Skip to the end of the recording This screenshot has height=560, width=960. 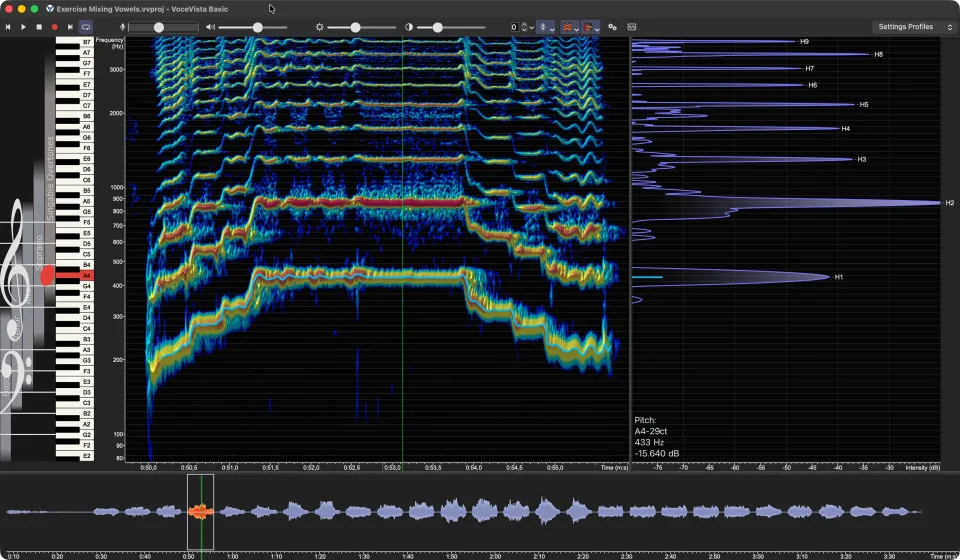coord(70,27)
